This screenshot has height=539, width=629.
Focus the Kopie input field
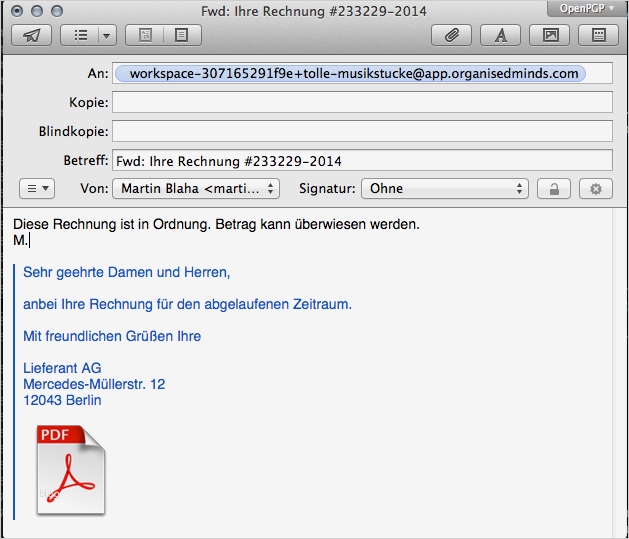point(362,102)
